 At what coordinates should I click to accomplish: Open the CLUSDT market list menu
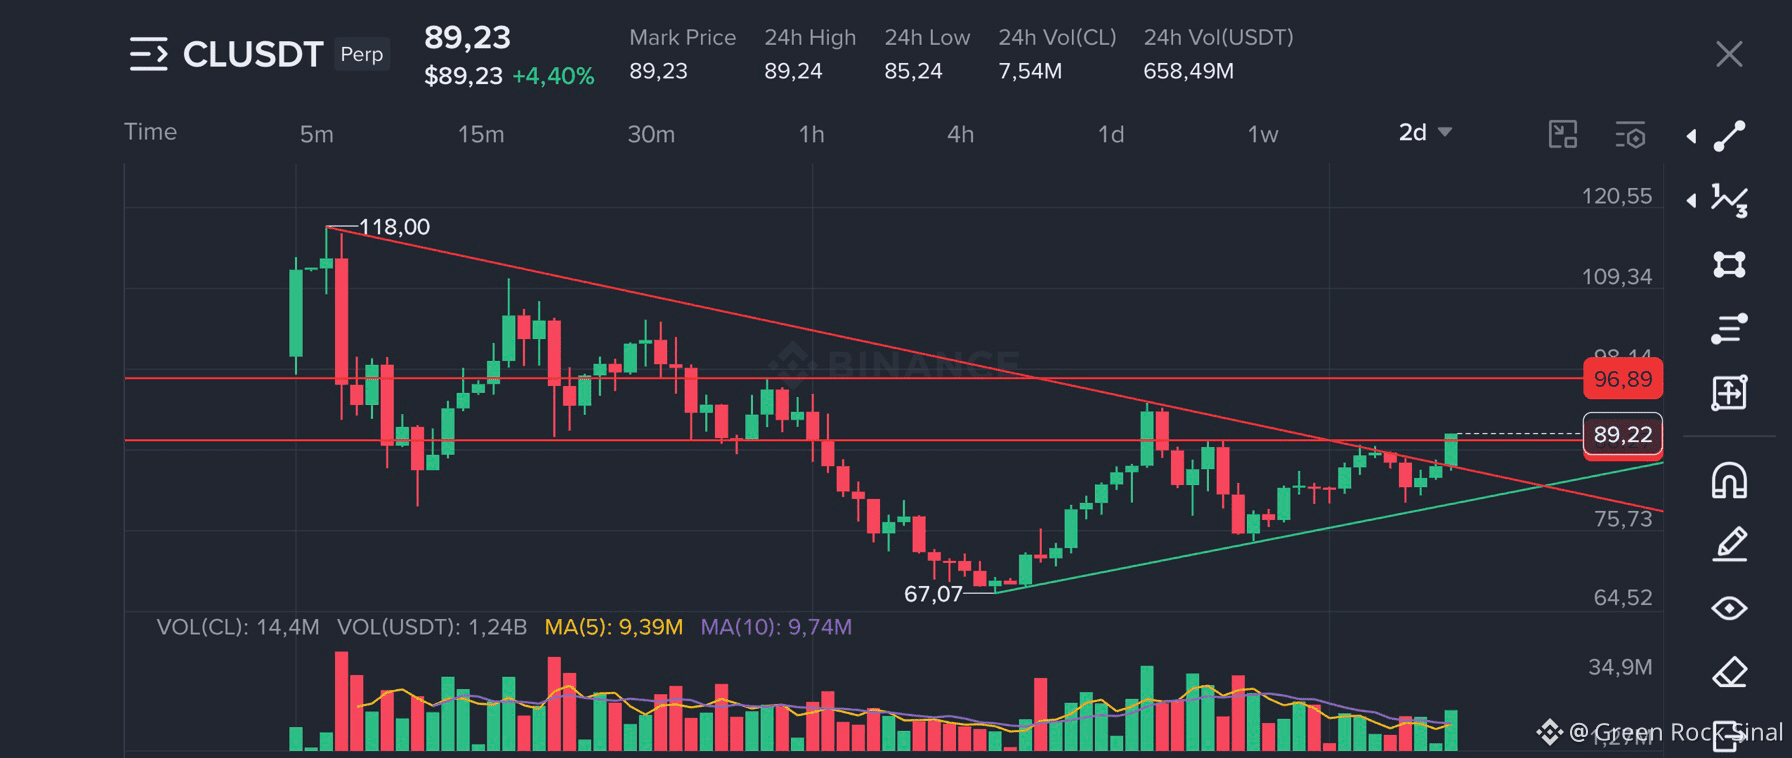click(148, 54)
